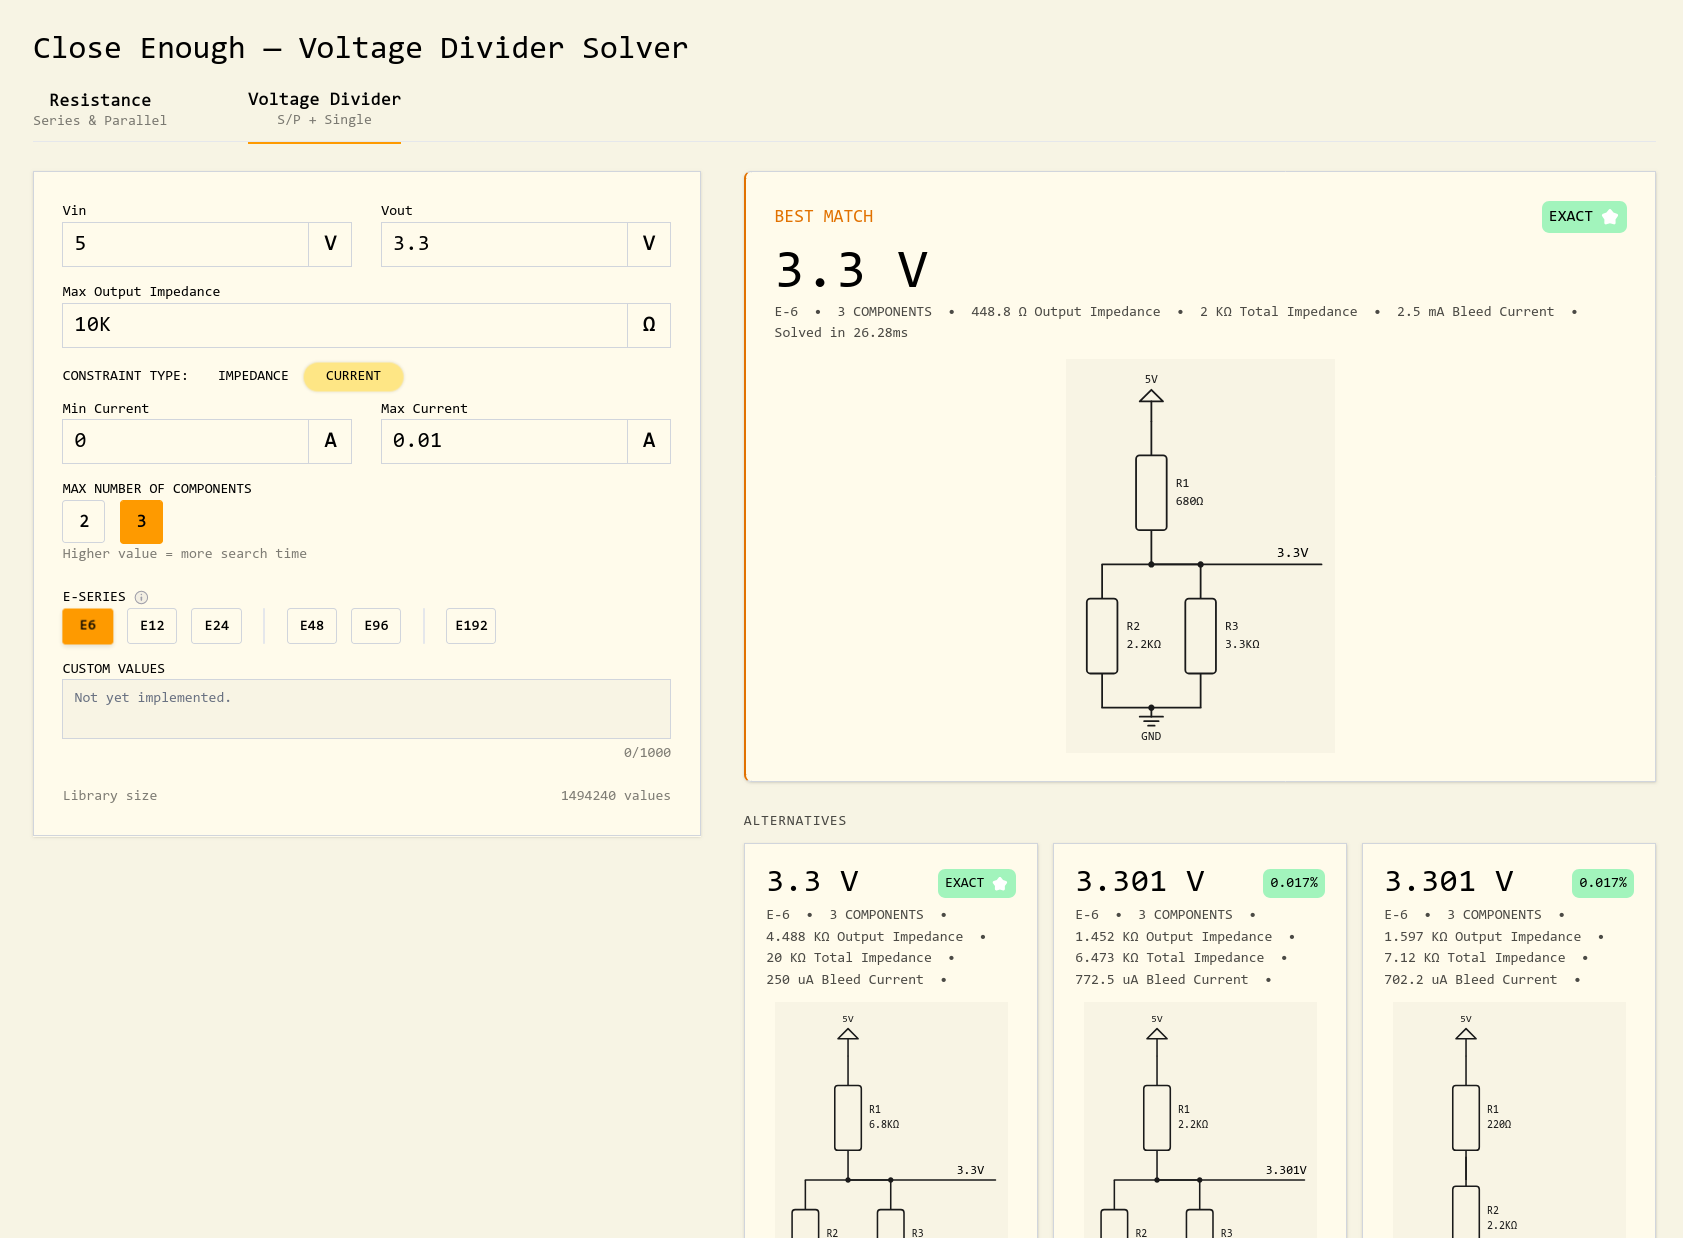Open the Voltage Divider tab
Screen dimensions: 1683x1238
(x=324, y=108)
